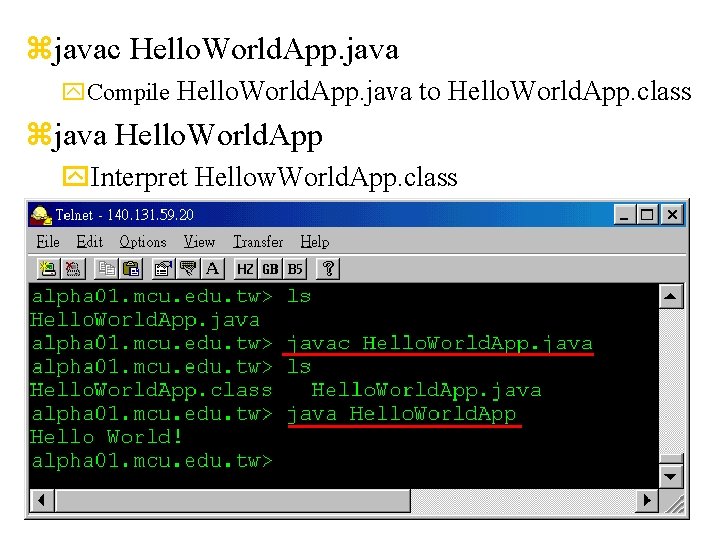Select the HZ encoding button
This screenshot has height=540, width=720.
pyautogui.click(x=245, y=269)
